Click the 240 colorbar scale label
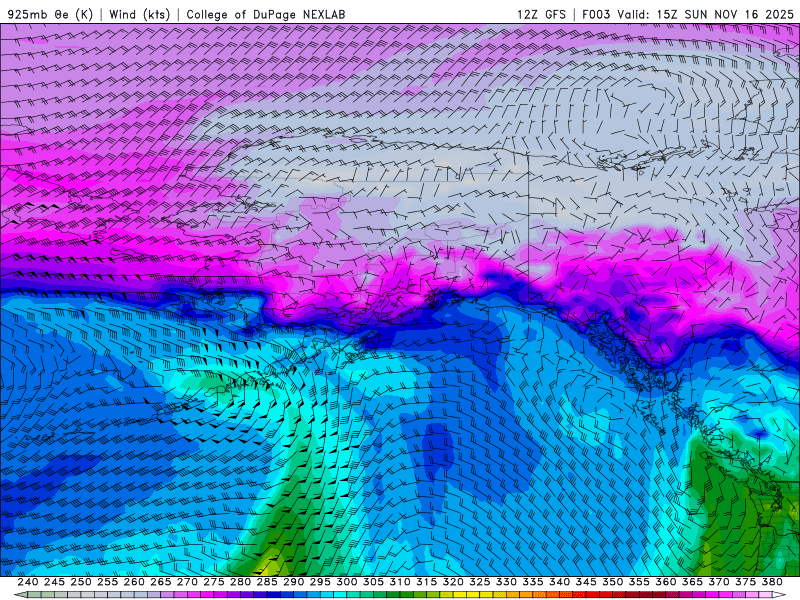The image size is (800, 600). (x=28, y=582)
